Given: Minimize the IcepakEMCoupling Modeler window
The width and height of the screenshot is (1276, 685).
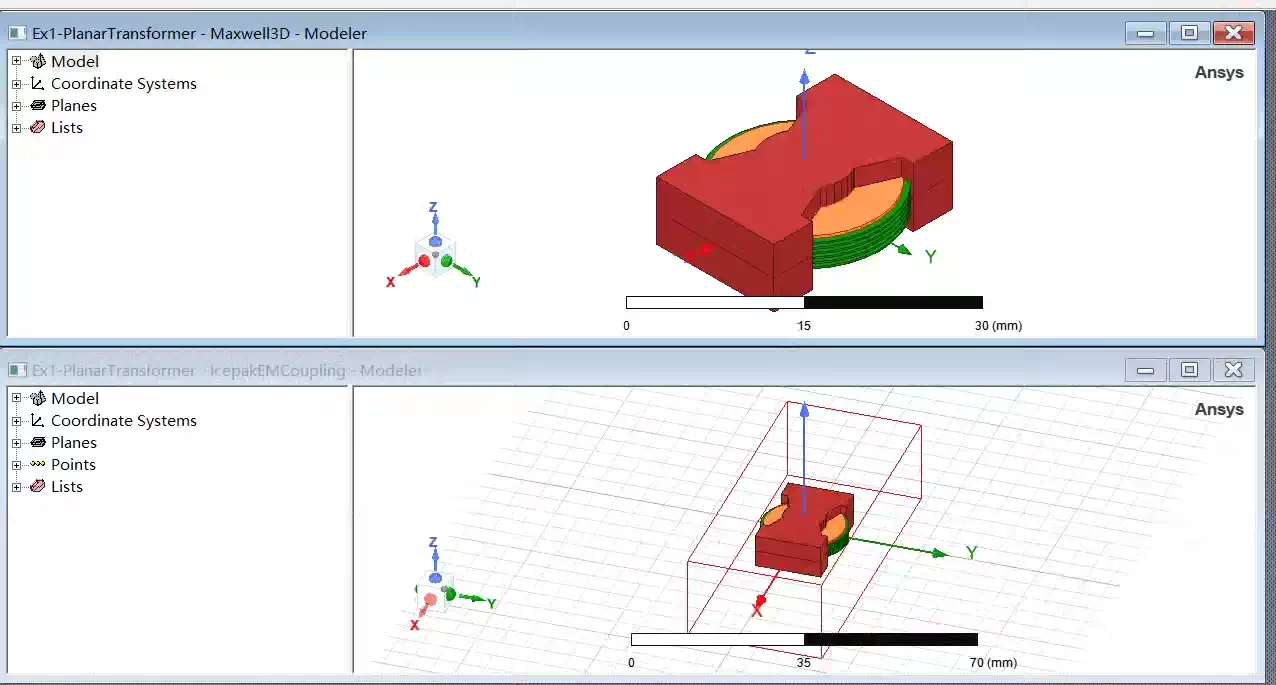Looking at the screenshot, I should click(x=1145, y=370).
